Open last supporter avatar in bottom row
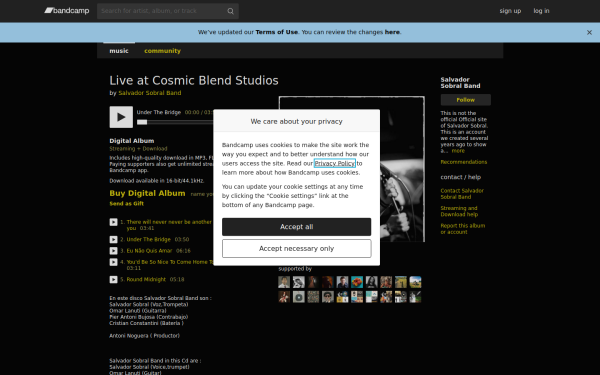600x375 pixels. pos(415,297)
